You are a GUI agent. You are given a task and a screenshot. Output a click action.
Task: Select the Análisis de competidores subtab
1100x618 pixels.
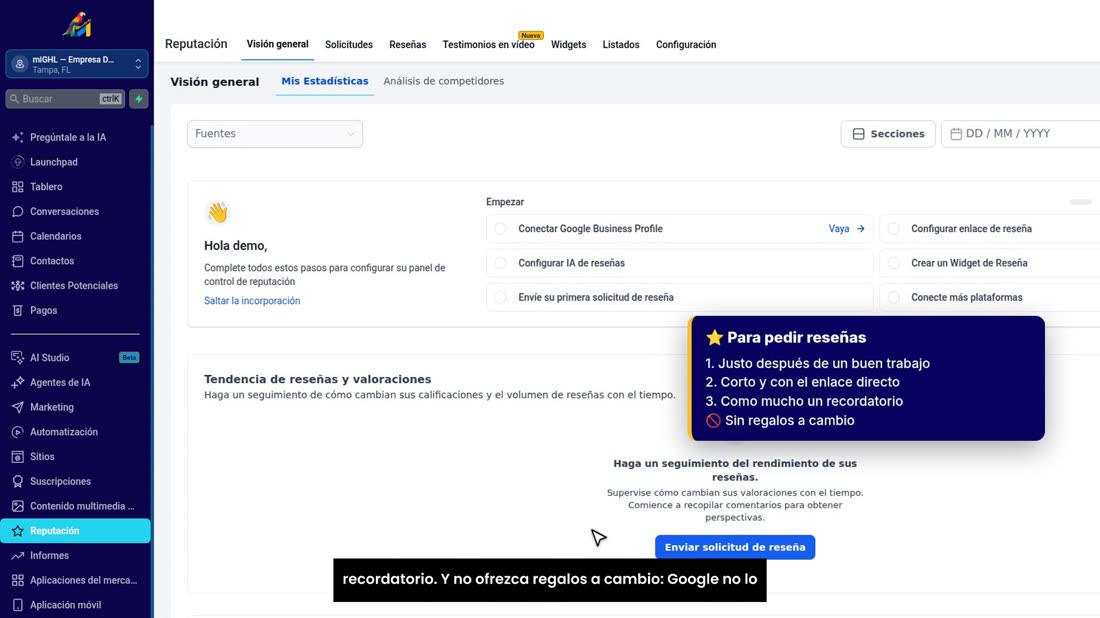[443, 81]
